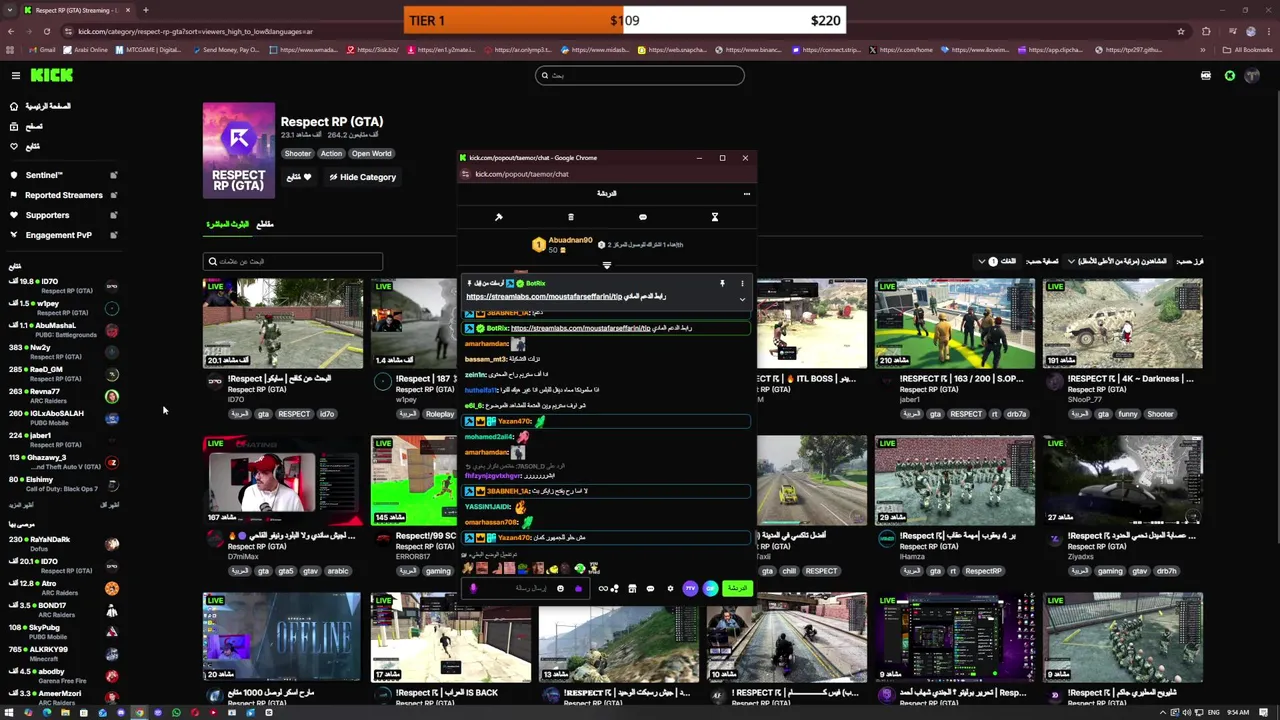Select the Action category tag
The height and width of the screenshot is (720, 1280).
[x=331, y=153]
